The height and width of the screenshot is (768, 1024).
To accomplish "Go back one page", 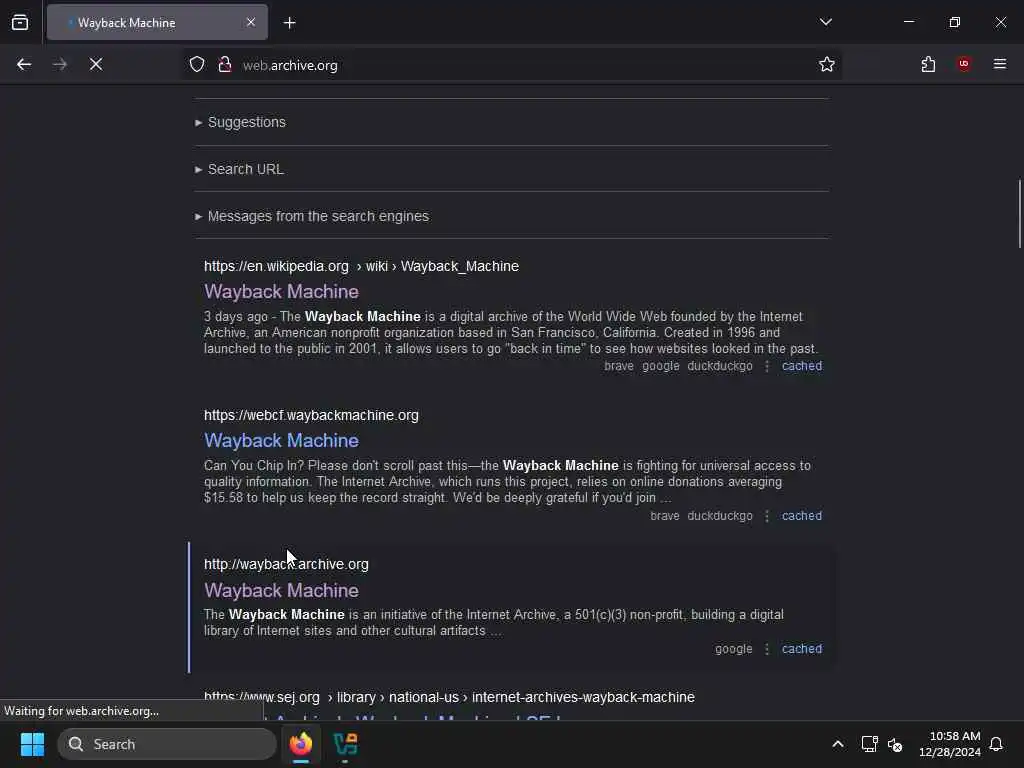I will (24, 64).
